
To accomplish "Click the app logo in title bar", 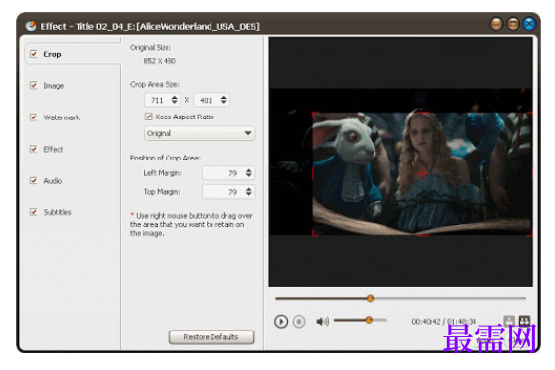I will coord(31,26).
